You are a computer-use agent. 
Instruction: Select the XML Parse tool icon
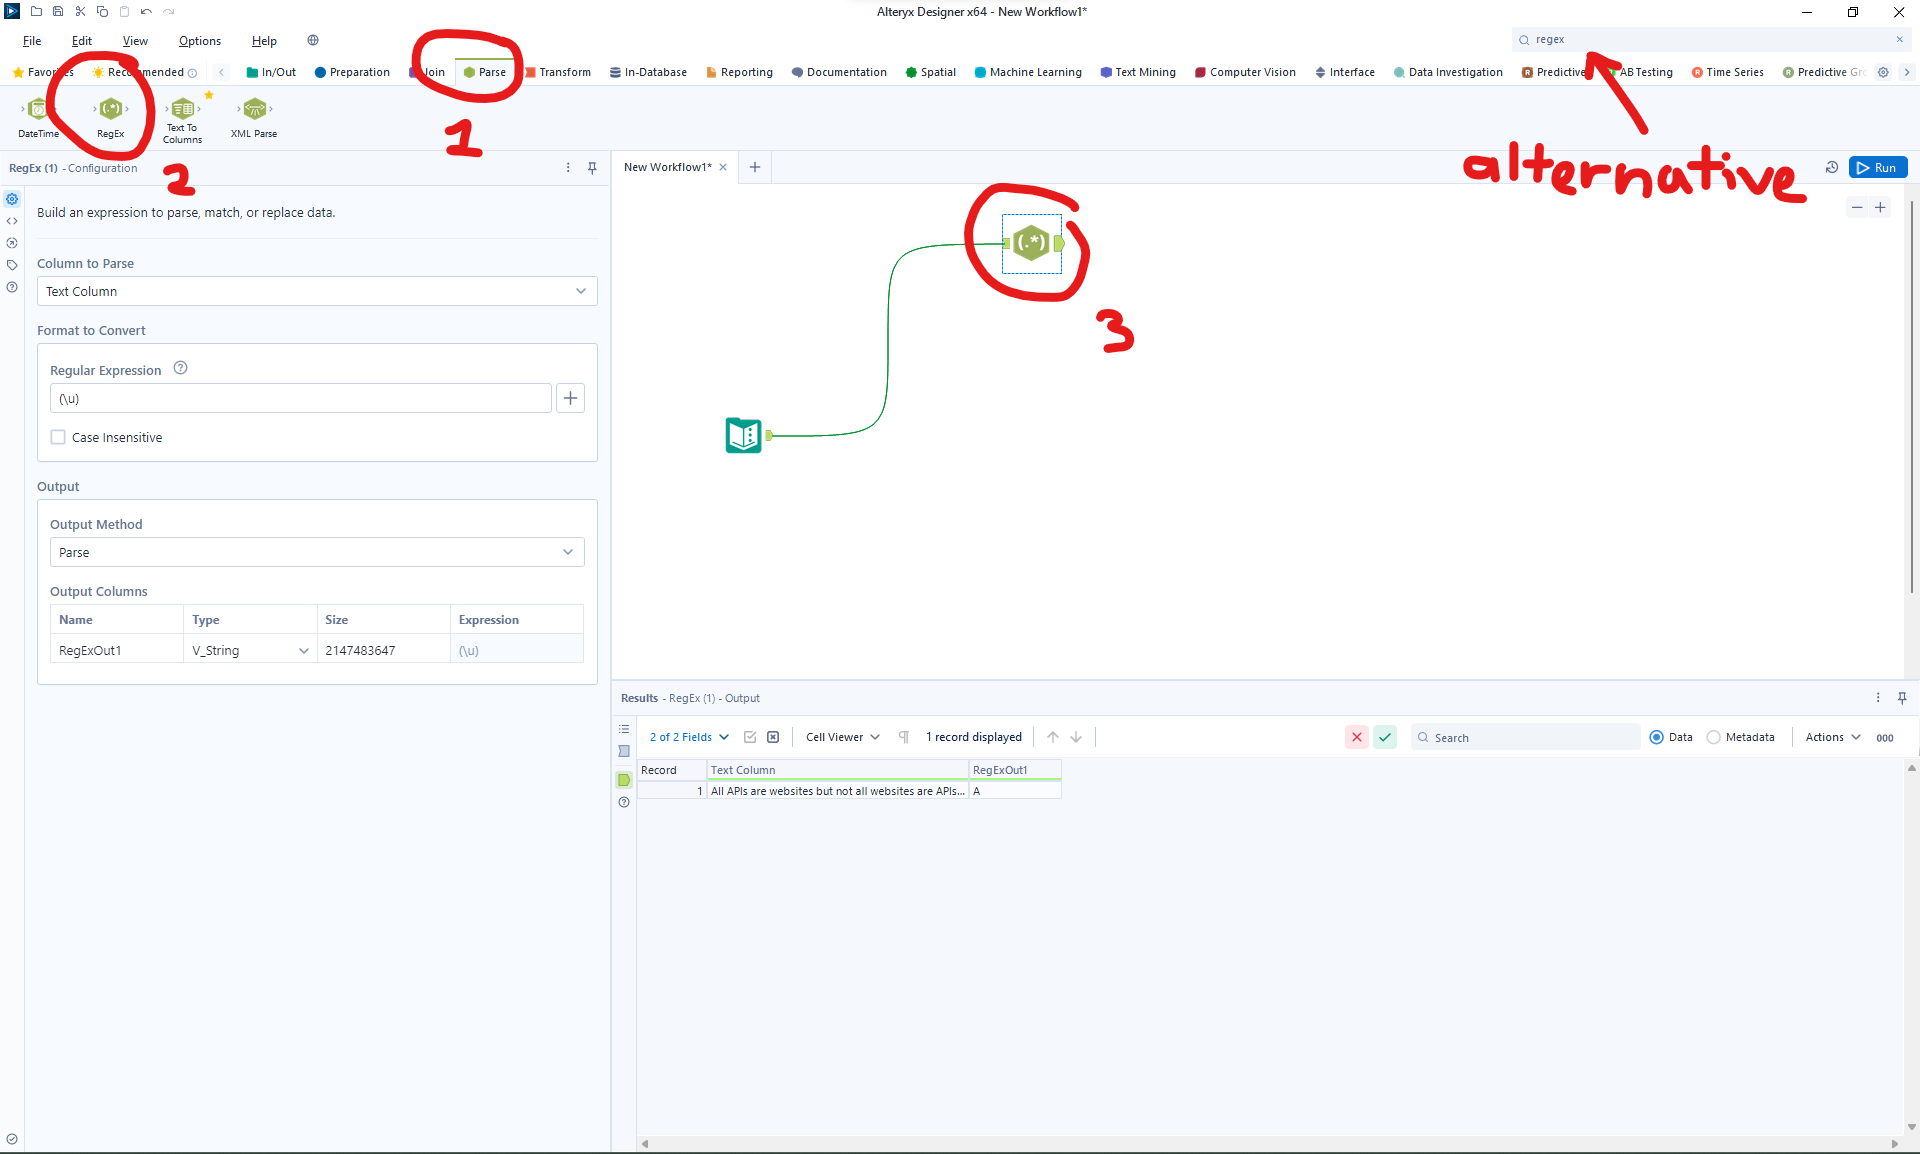click(254, 109)
